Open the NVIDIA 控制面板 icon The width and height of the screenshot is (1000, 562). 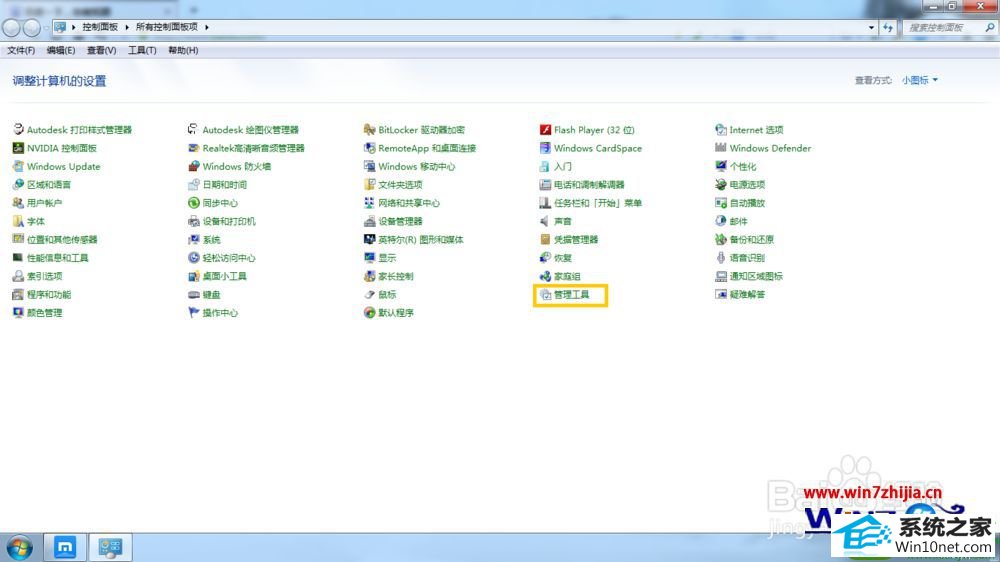[x=18, y=148]
